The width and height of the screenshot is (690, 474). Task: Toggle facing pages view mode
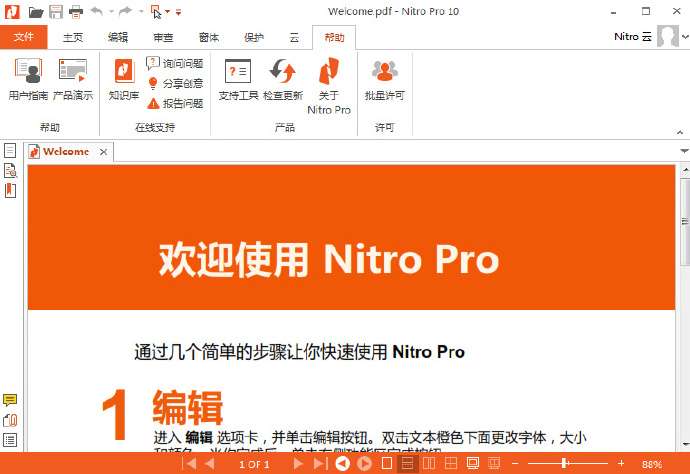(430, 463)
